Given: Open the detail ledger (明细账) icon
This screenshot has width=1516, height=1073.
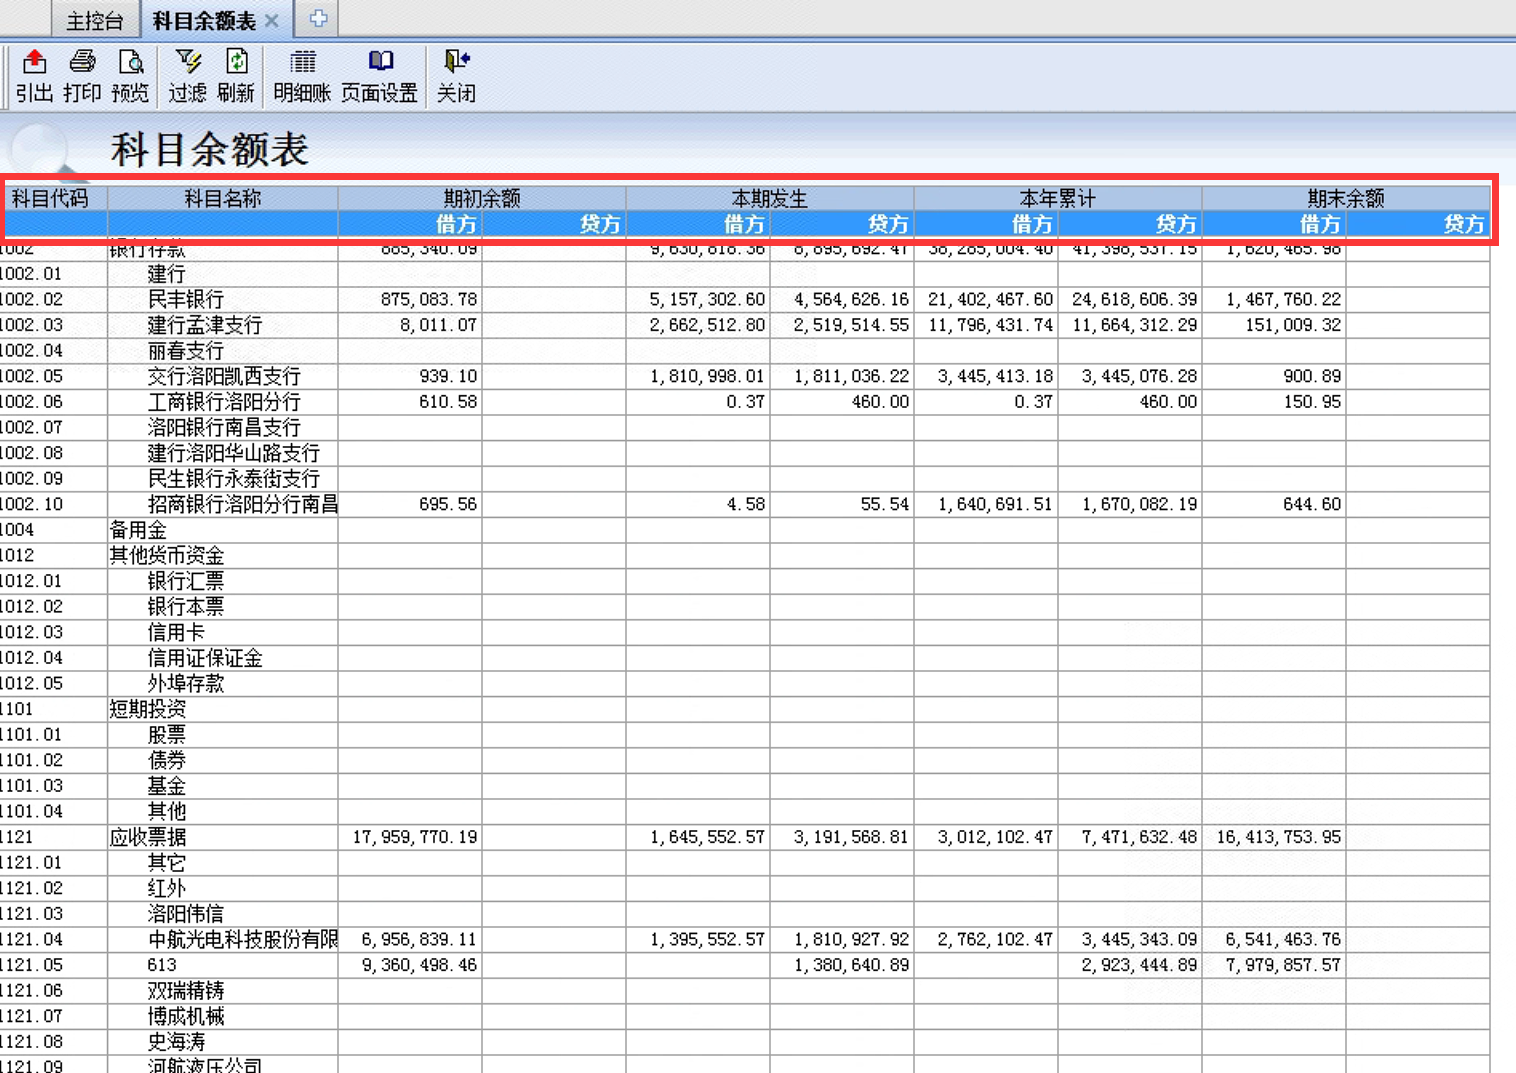Looking at the screenshot, I should point(302,63).
